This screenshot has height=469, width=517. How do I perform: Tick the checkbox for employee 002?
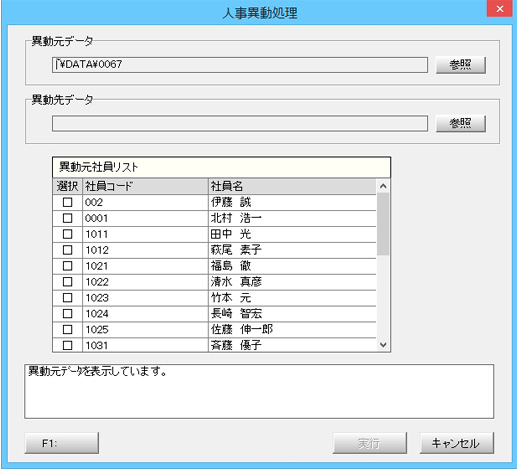(x=67, y=202)
